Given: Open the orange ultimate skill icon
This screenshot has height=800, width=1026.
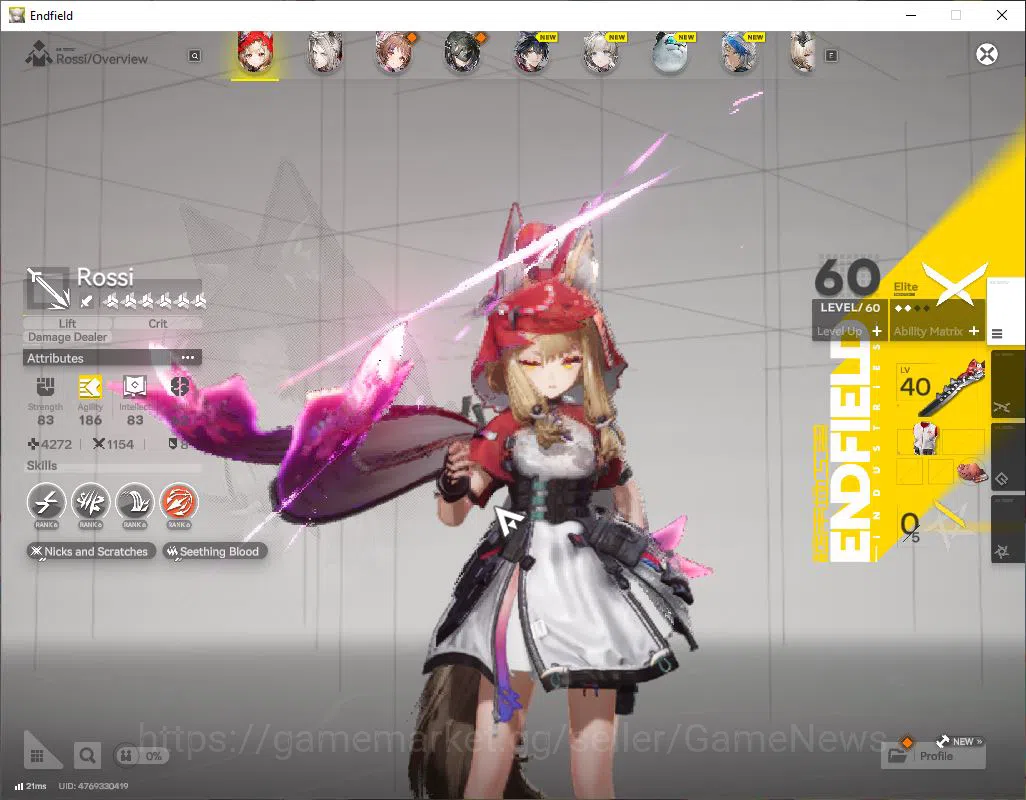Looking at the screenshot, I should 179,502.
